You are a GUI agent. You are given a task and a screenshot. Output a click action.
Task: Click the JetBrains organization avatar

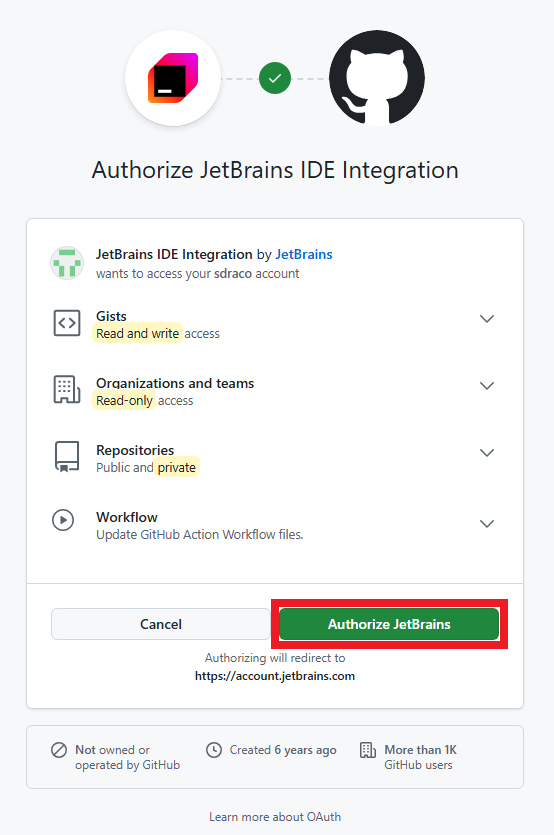click(67, 263)
